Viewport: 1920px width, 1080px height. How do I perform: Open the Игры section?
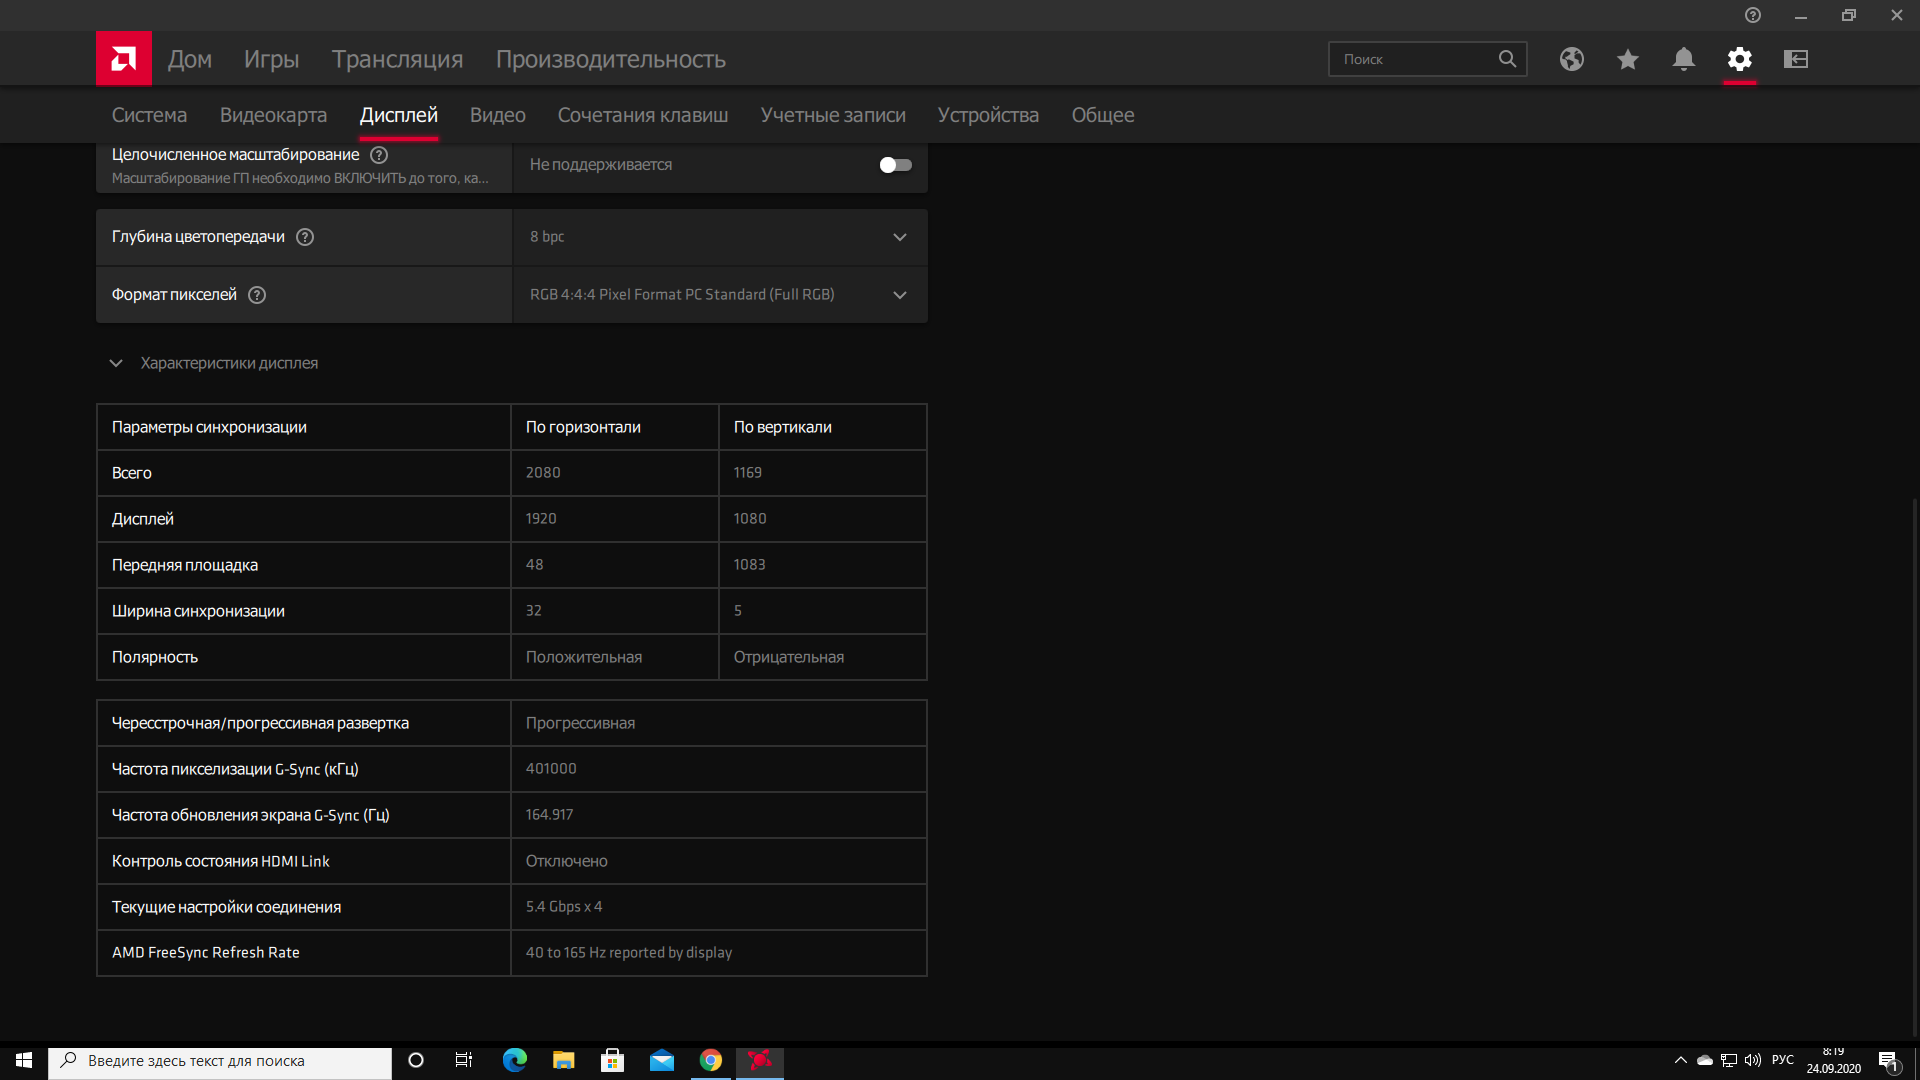[271, 59]
